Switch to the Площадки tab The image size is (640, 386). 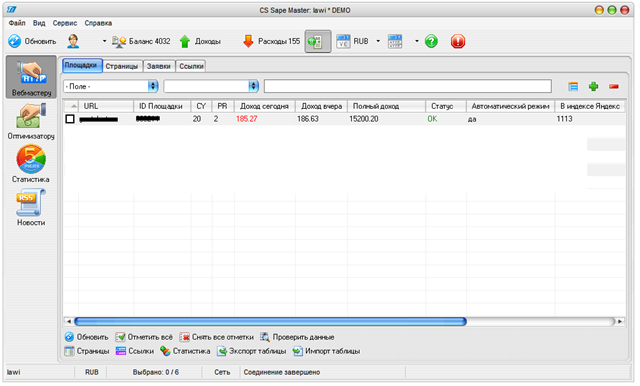pos(82,66)
